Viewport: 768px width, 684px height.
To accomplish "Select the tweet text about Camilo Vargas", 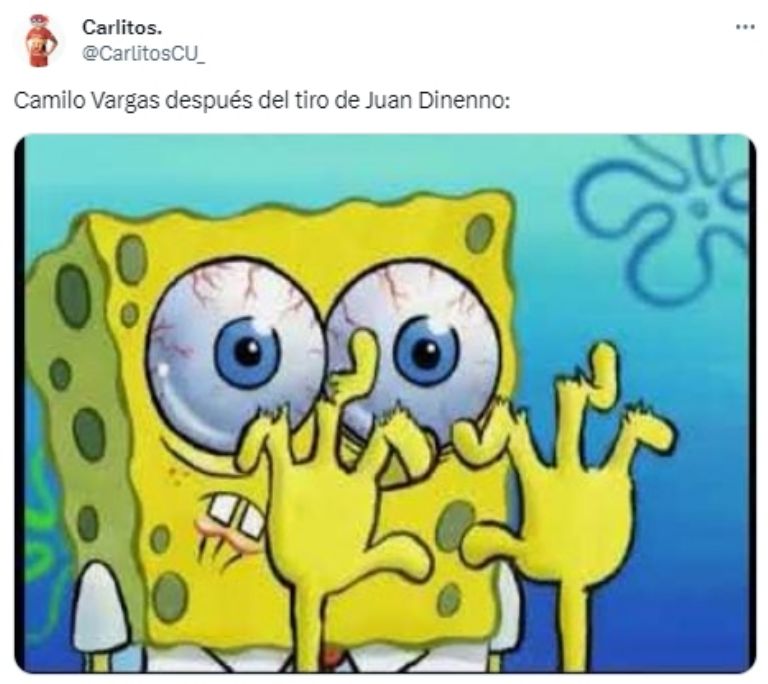I will pos(262,101).
